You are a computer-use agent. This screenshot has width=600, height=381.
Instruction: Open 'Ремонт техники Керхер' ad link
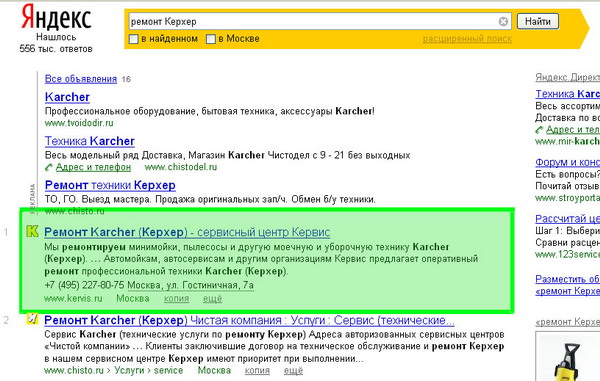point(110,185)
